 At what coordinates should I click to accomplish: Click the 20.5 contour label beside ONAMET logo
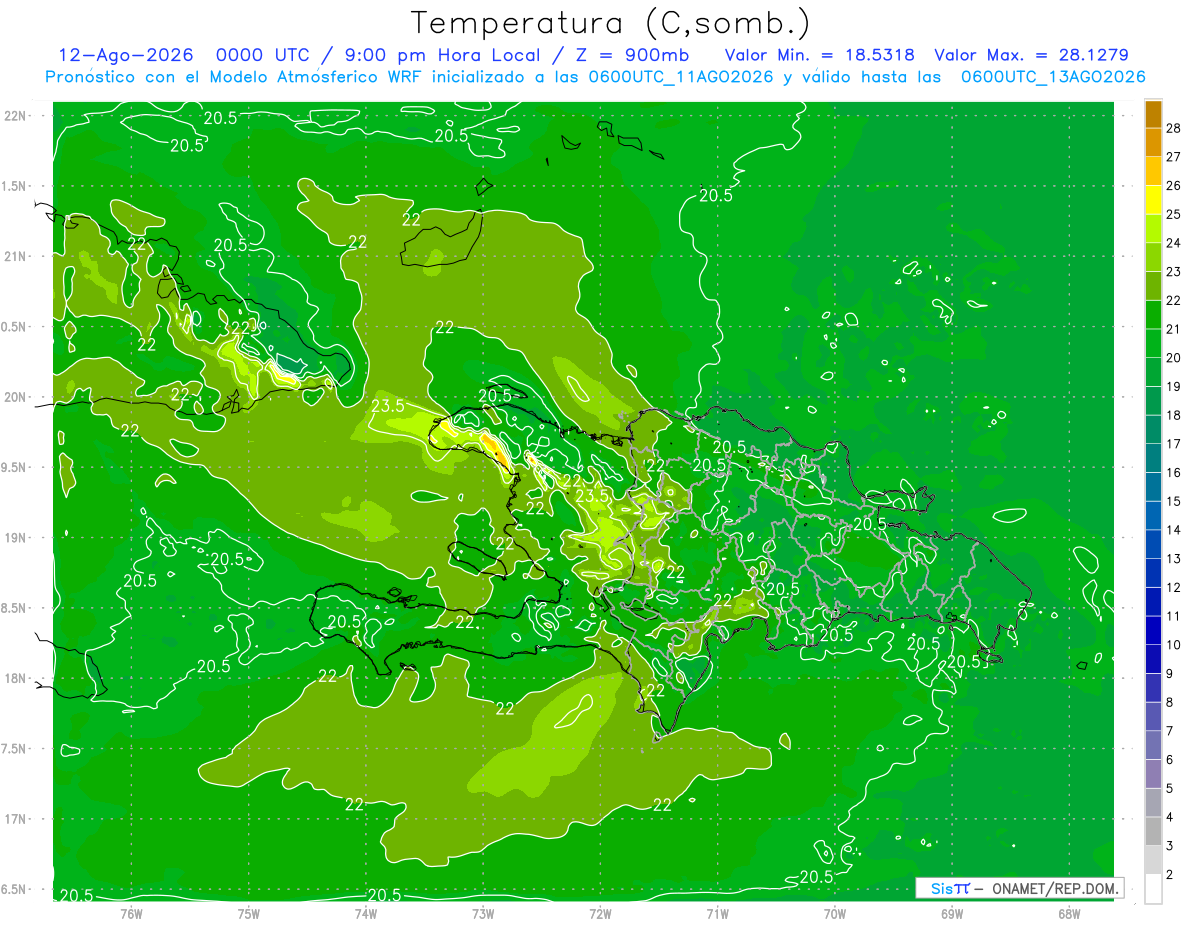pos(817,877)
